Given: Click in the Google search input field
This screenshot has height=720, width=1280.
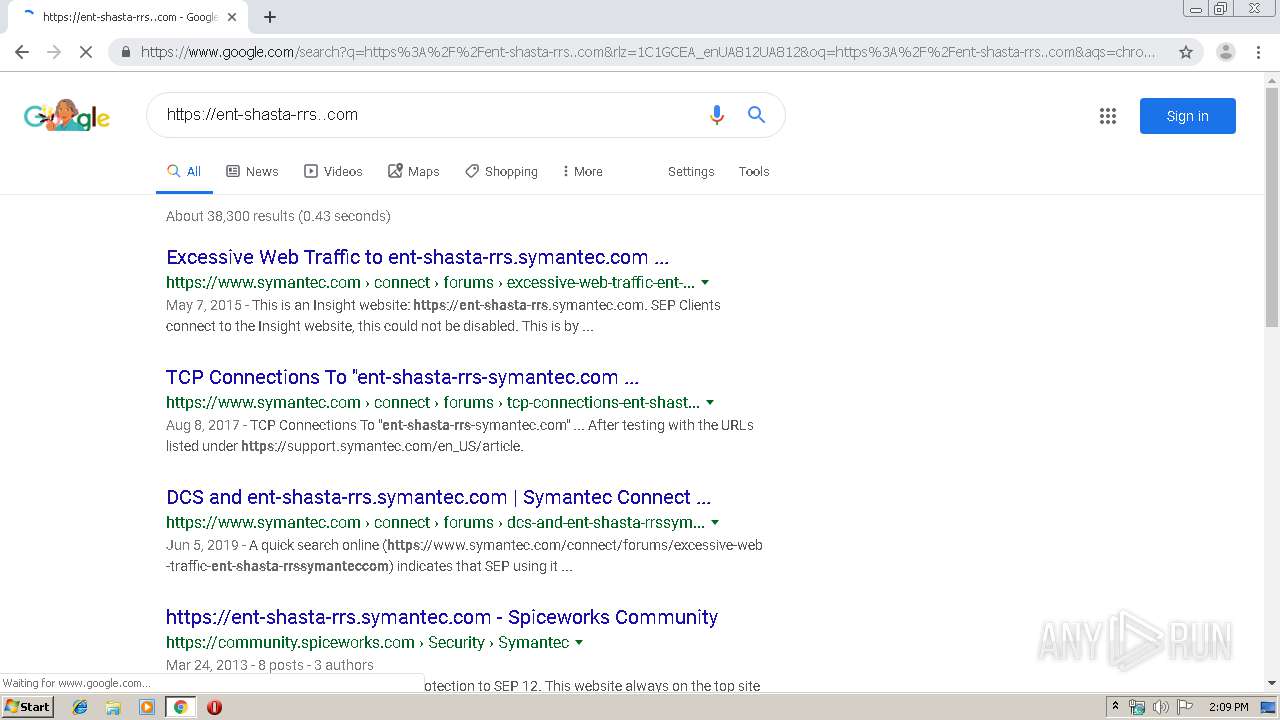Looking at the screenshot, I should click(430, 115).
